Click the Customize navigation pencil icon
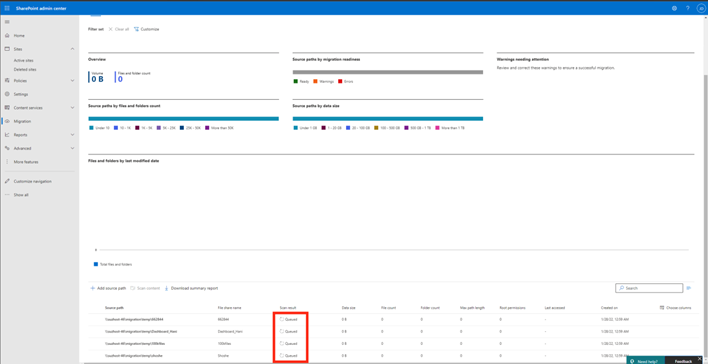The image size is (708, 364). pyautogui.click(x=7, y=181)
